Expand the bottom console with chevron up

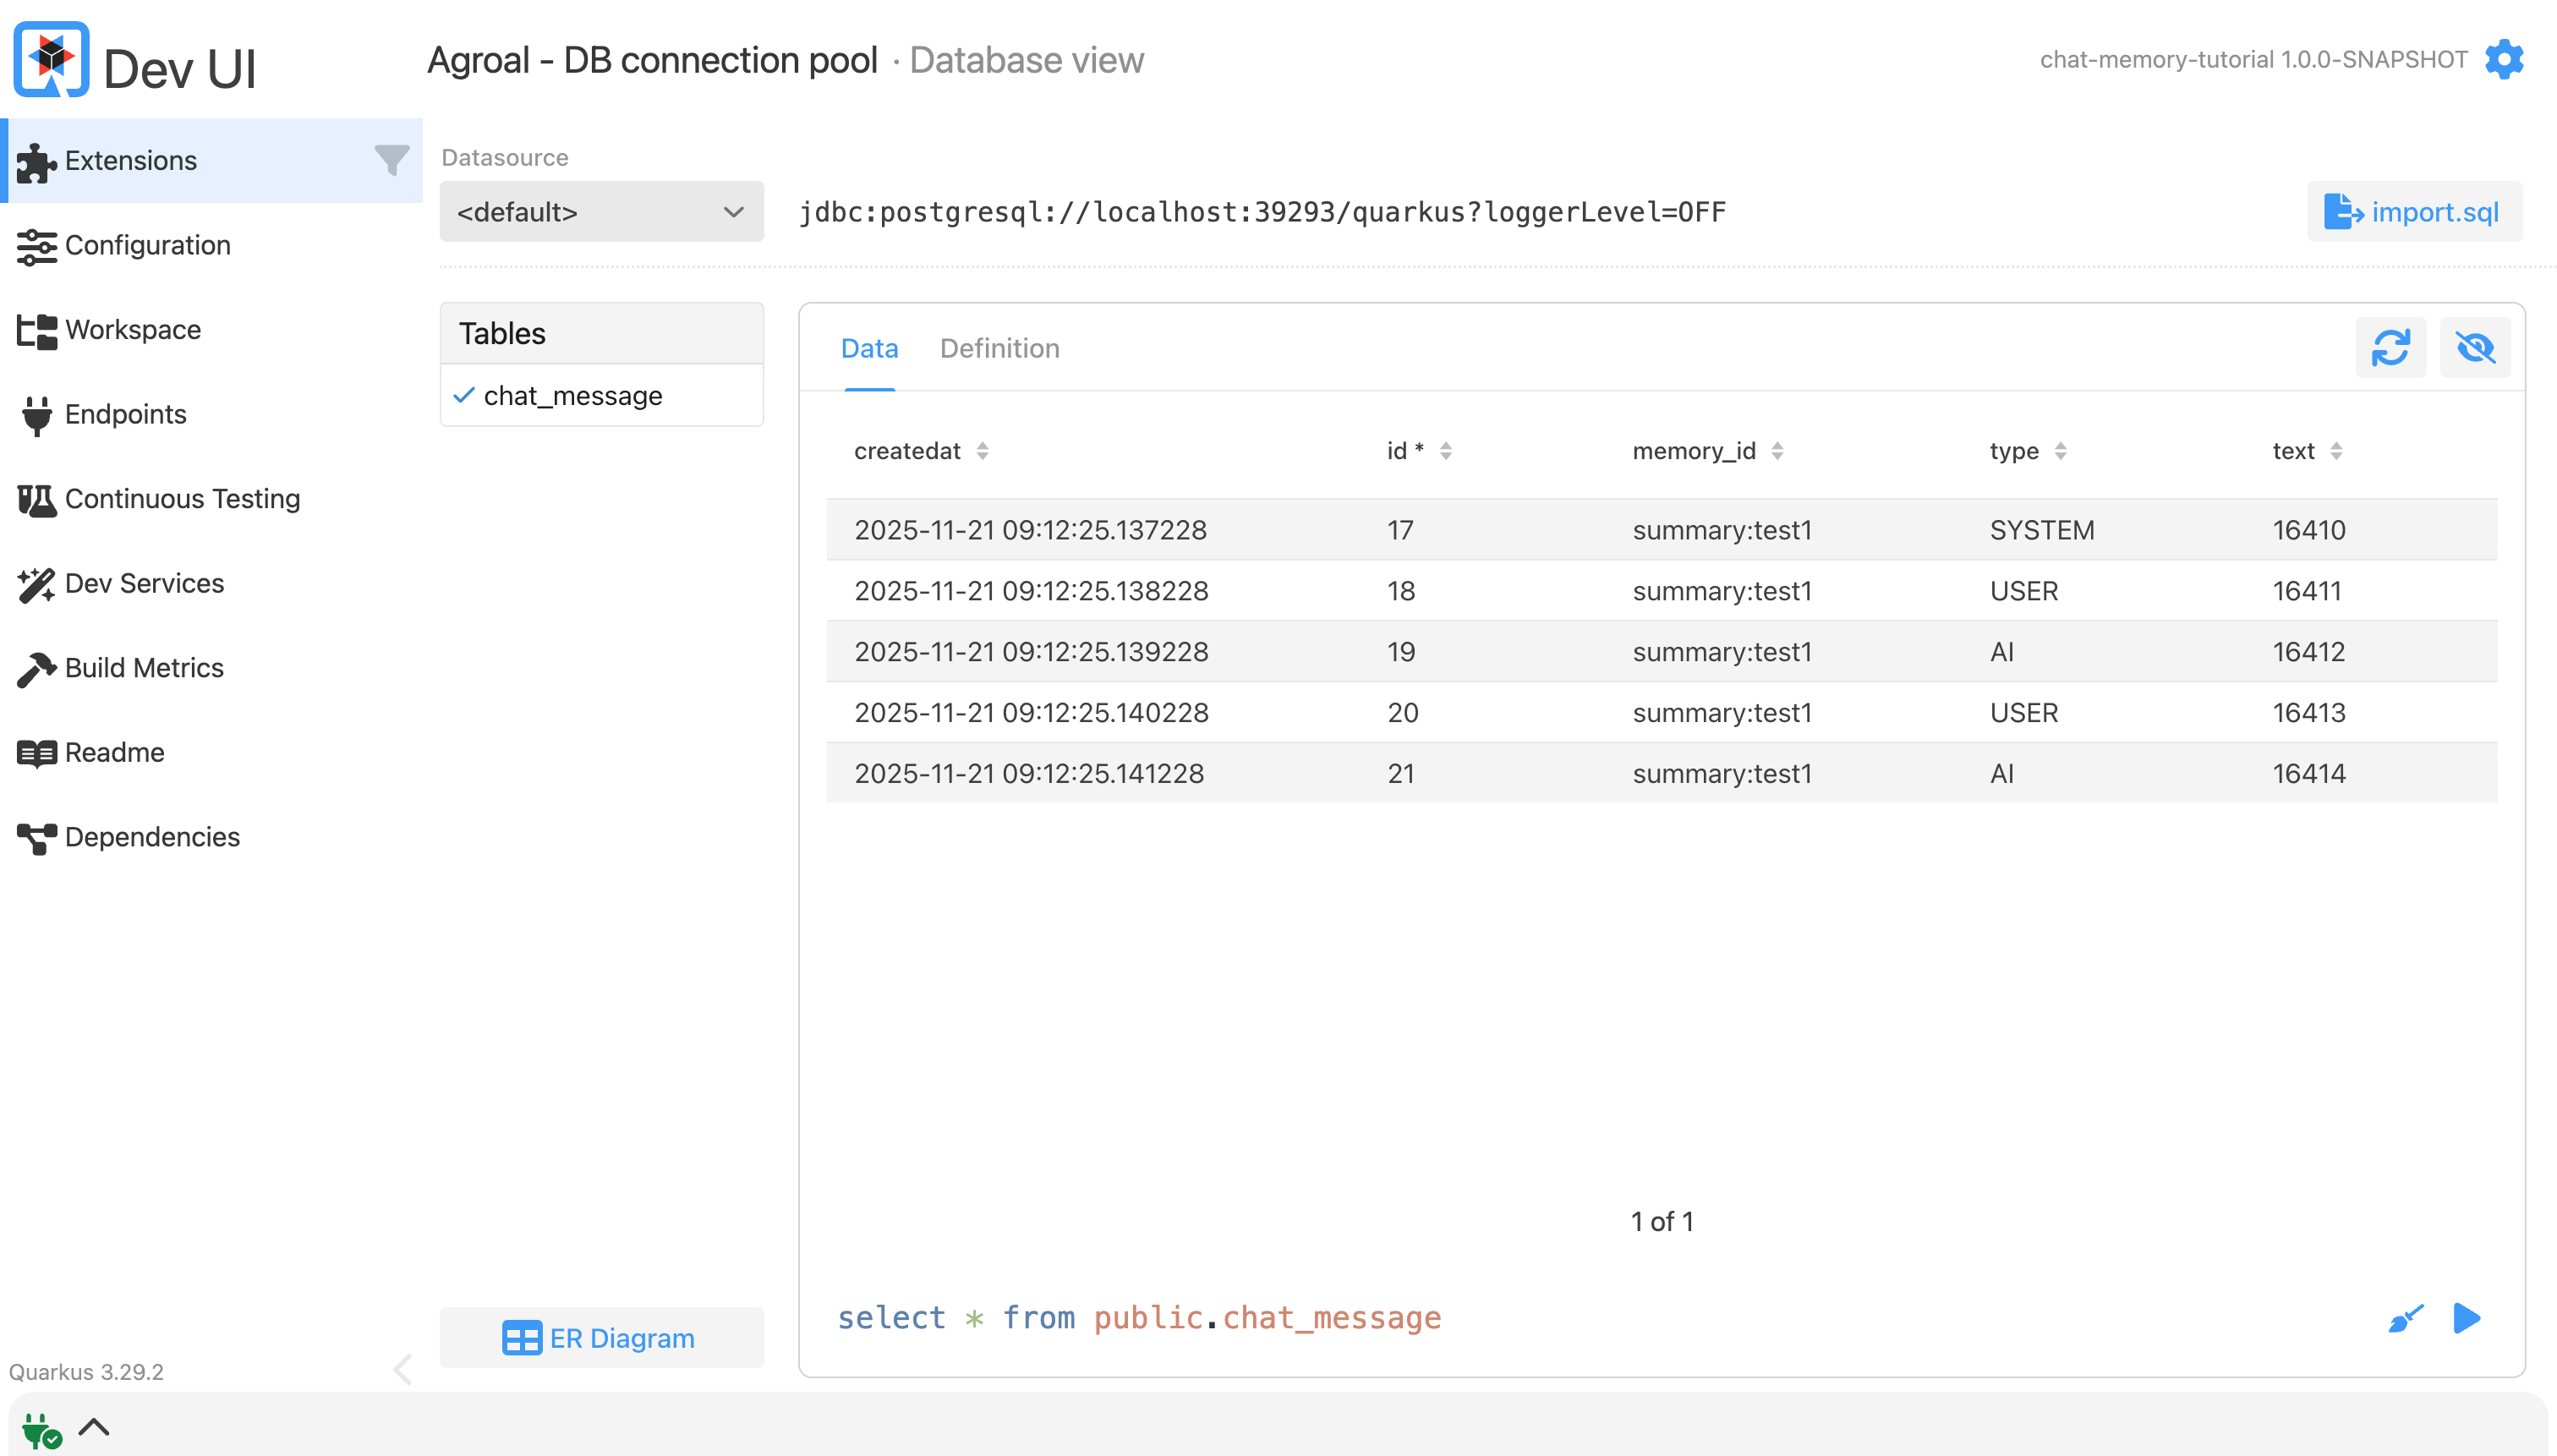[94, 1427]
